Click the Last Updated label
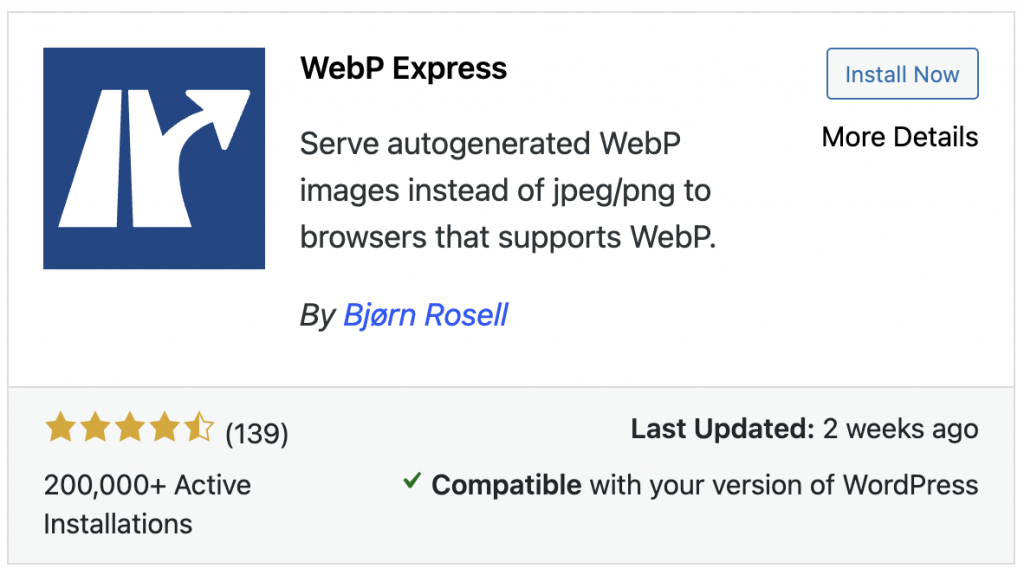Screen dimensions: 1024x575 tap(722, 430)
